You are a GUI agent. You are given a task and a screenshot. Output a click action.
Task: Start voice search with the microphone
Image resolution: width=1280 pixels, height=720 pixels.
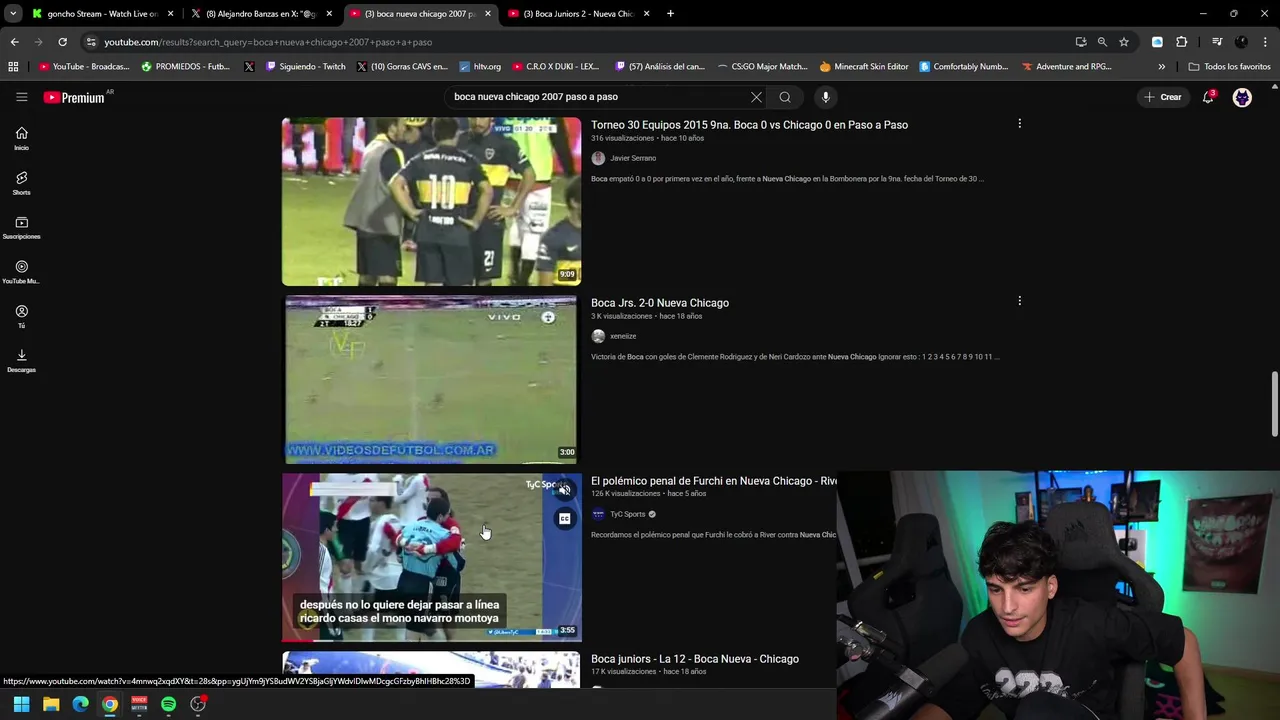point(825,97)
